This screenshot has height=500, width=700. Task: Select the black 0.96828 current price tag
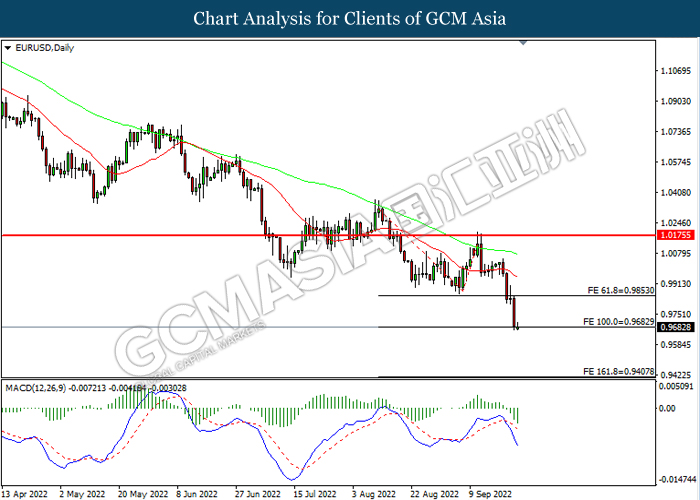click(675, 327)
